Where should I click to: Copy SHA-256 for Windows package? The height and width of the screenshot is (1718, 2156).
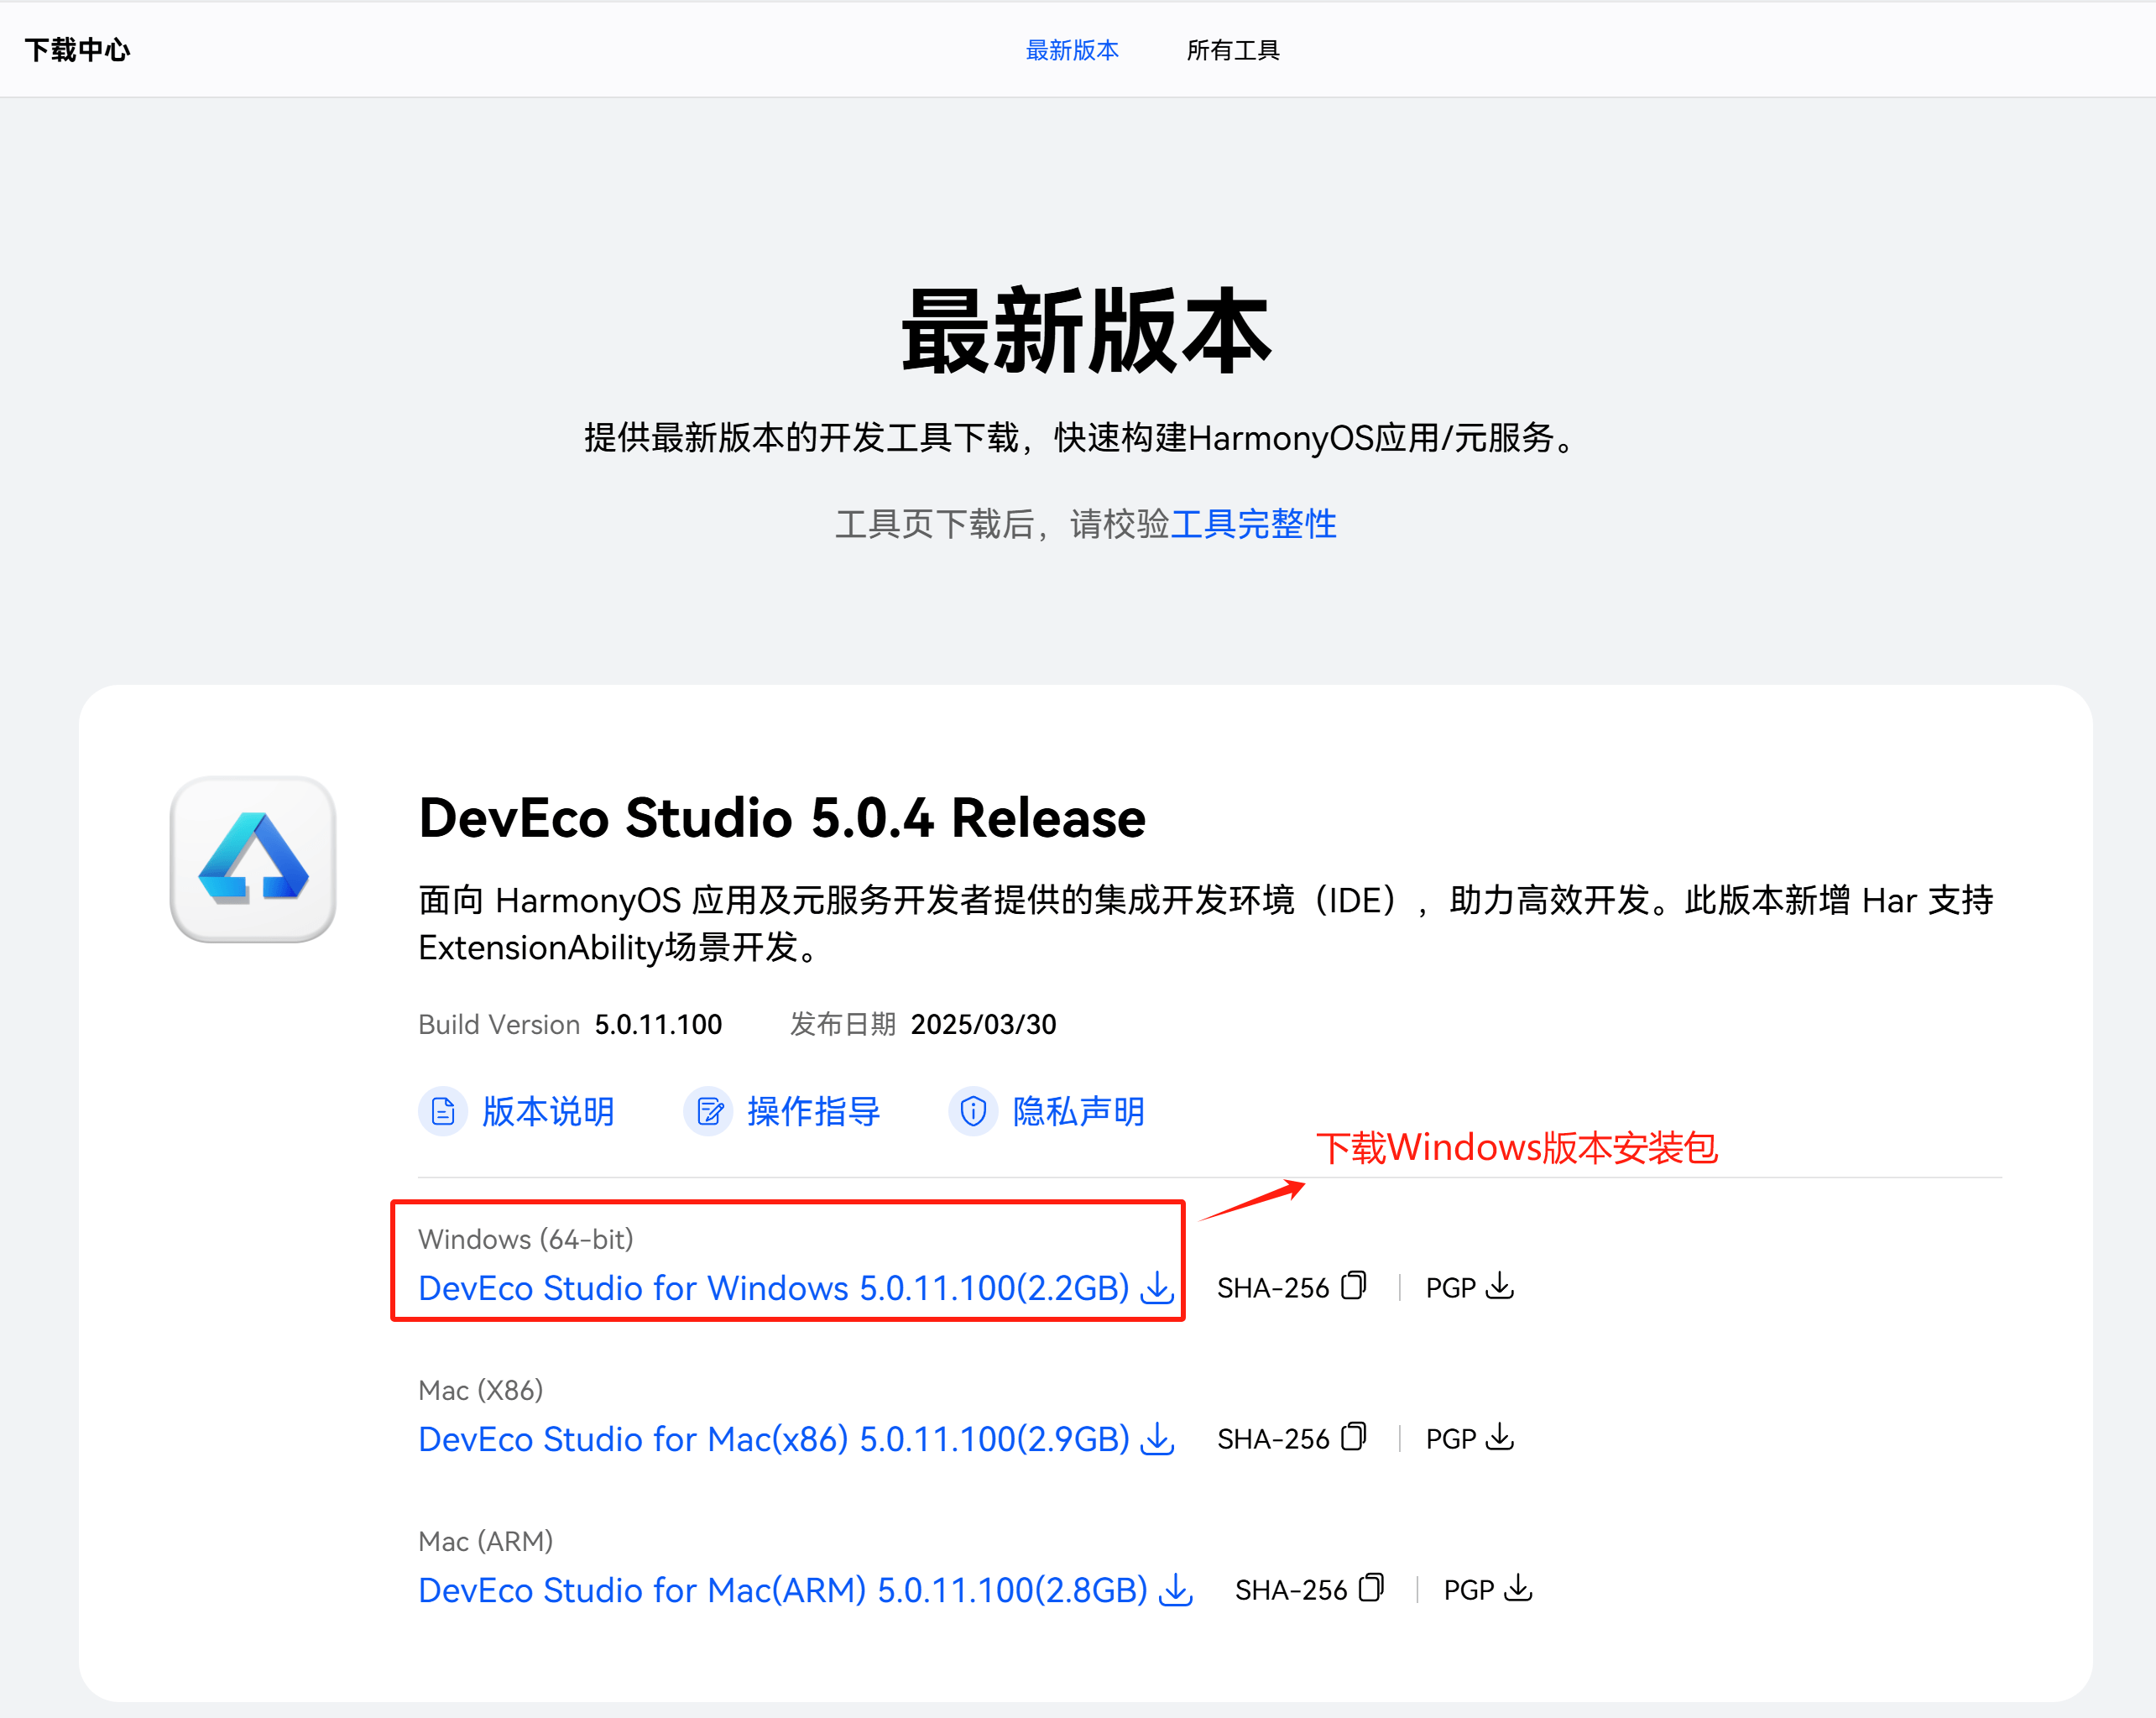pyautogui.click(x=1353, y=1286)
